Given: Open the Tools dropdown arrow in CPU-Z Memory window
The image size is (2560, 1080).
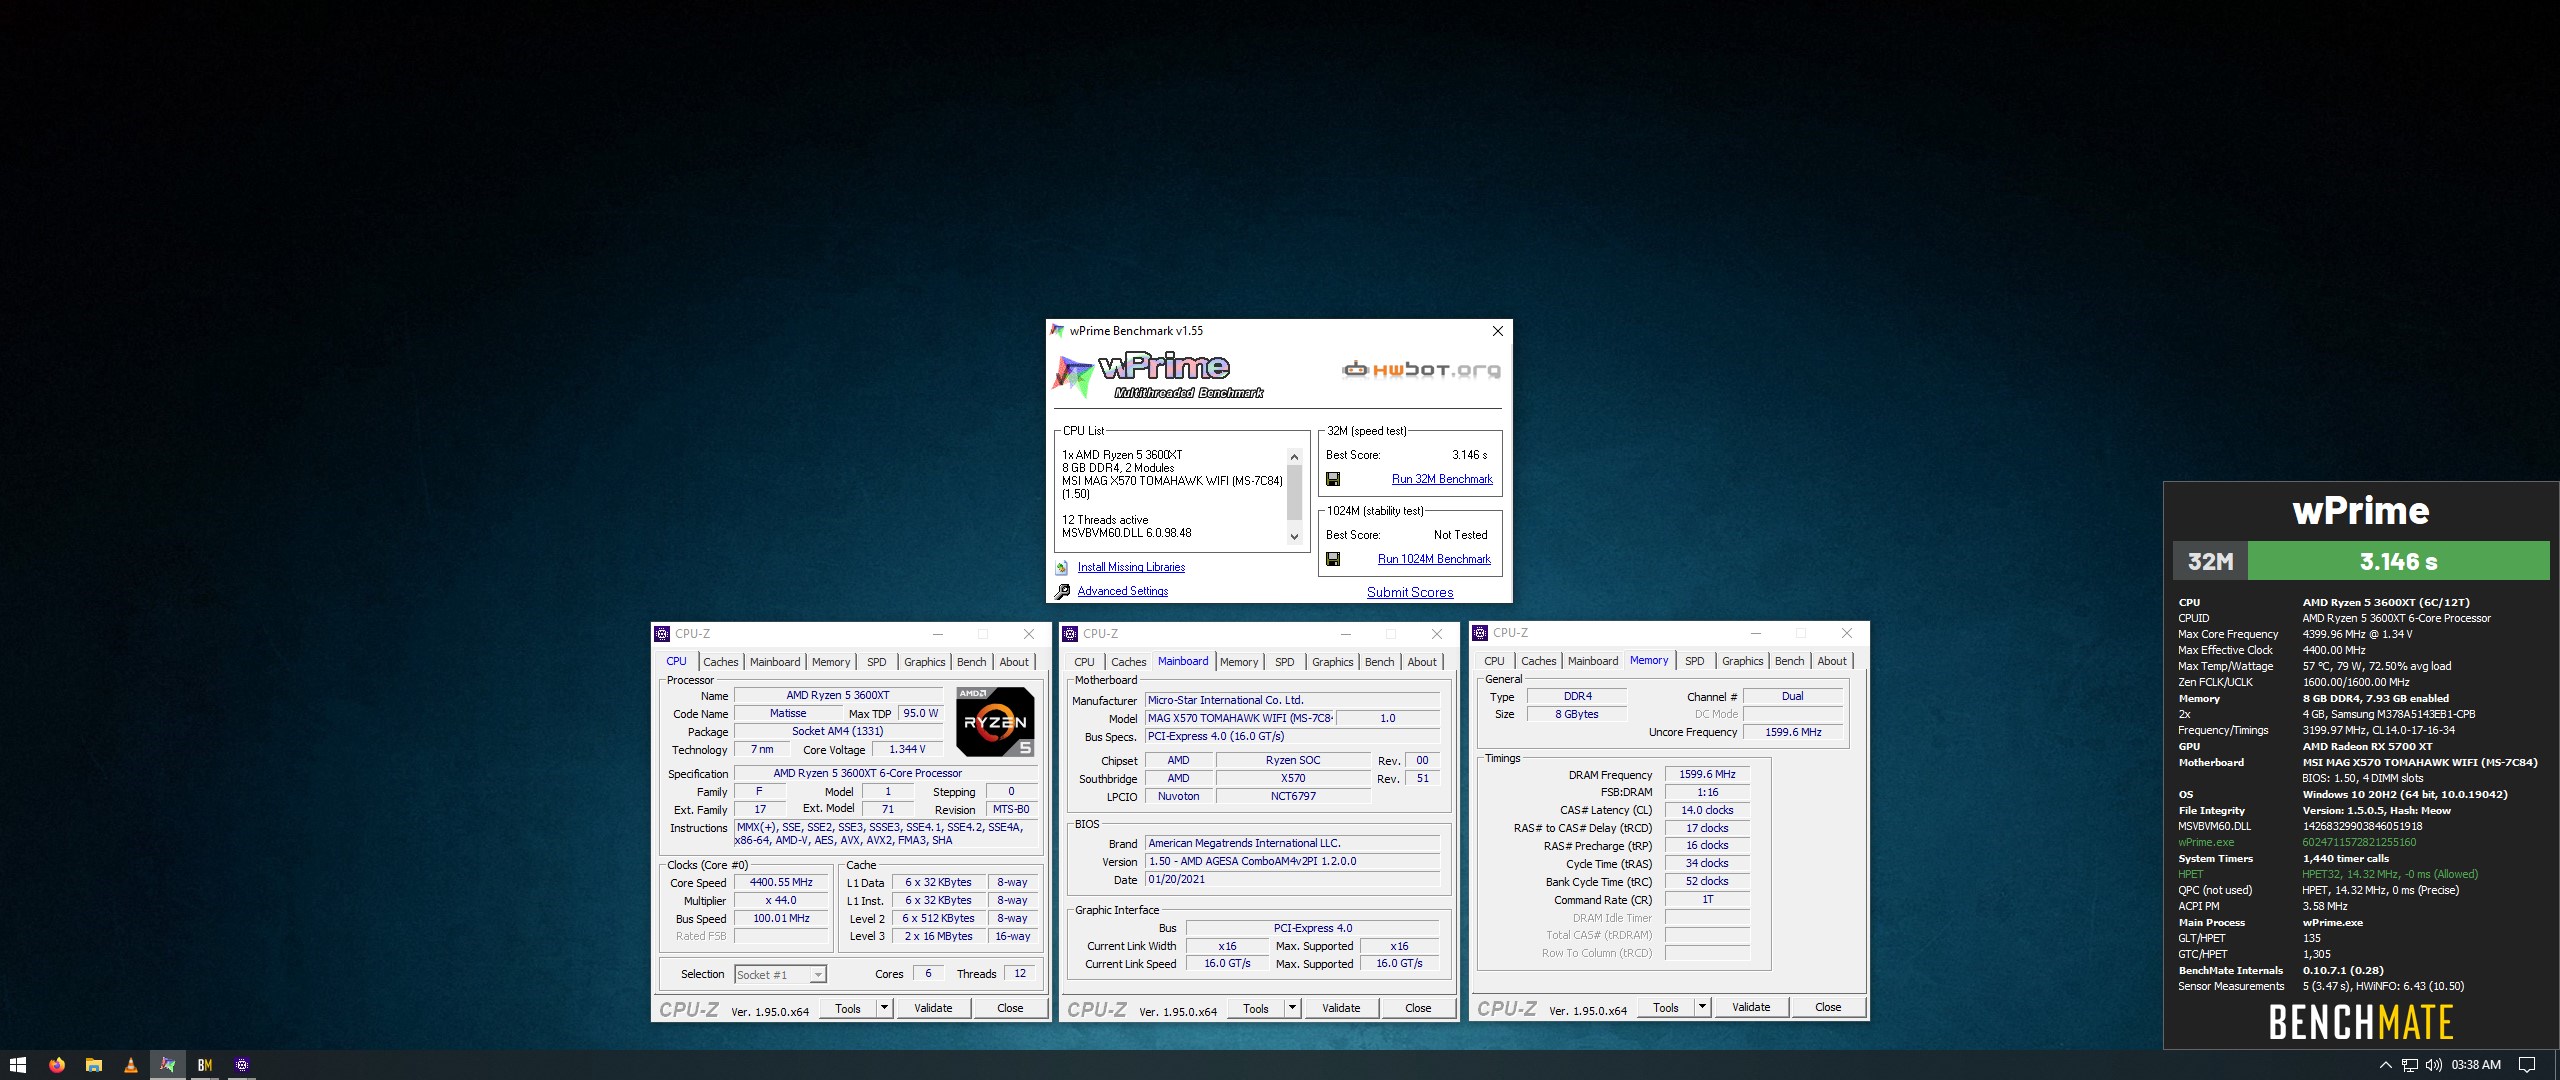Looking at the screenshot, I should pyautogui.click(x=1702, y=1007).
